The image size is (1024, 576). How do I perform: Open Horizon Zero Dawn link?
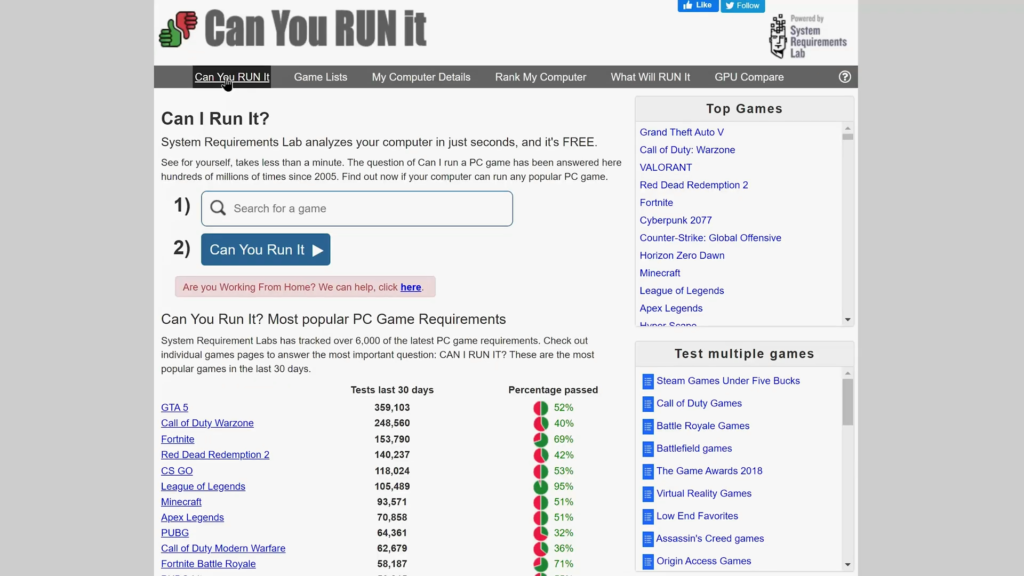(x=682, y=255)
